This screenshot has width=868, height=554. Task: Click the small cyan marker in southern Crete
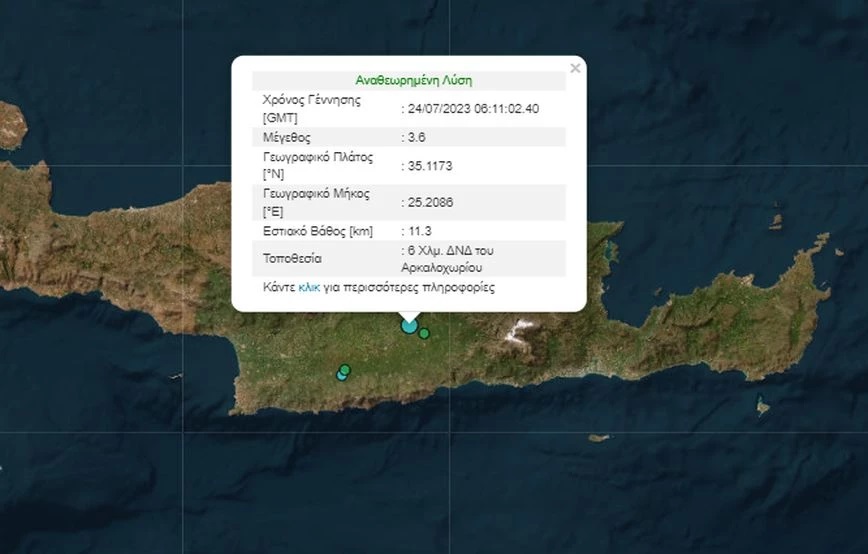pos(341,376)
